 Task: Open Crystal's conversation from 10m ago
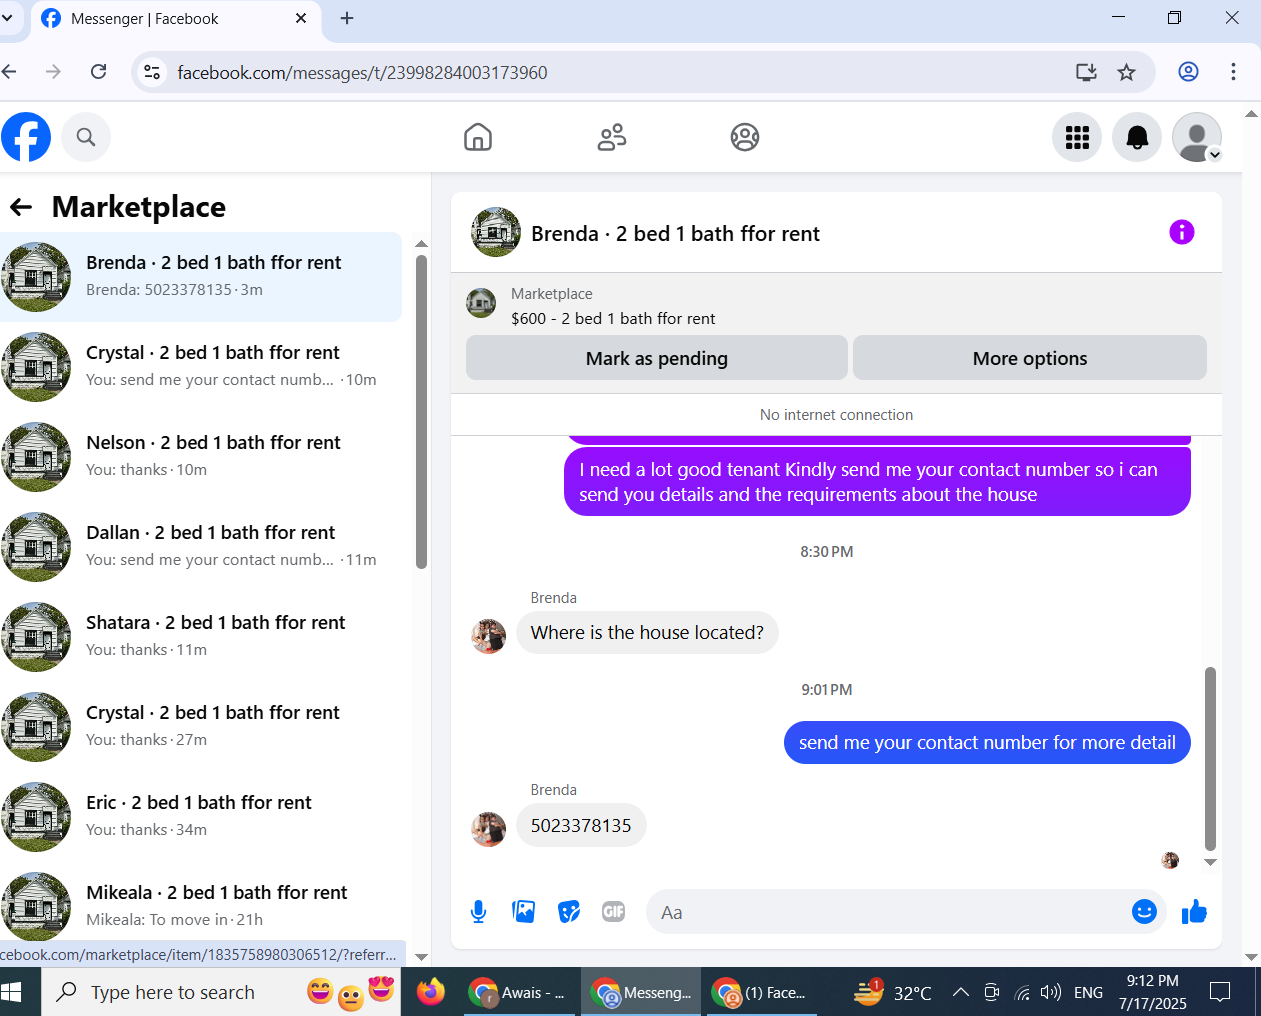(201, 367)
